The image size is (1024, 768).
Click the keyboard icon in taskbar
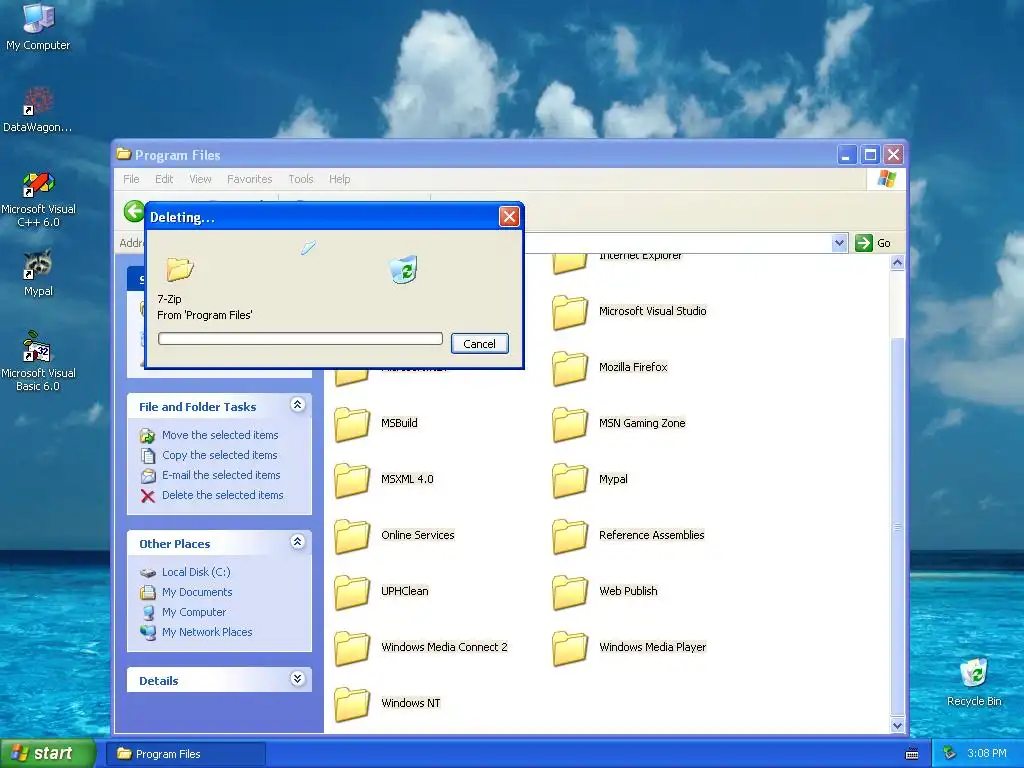912,754
